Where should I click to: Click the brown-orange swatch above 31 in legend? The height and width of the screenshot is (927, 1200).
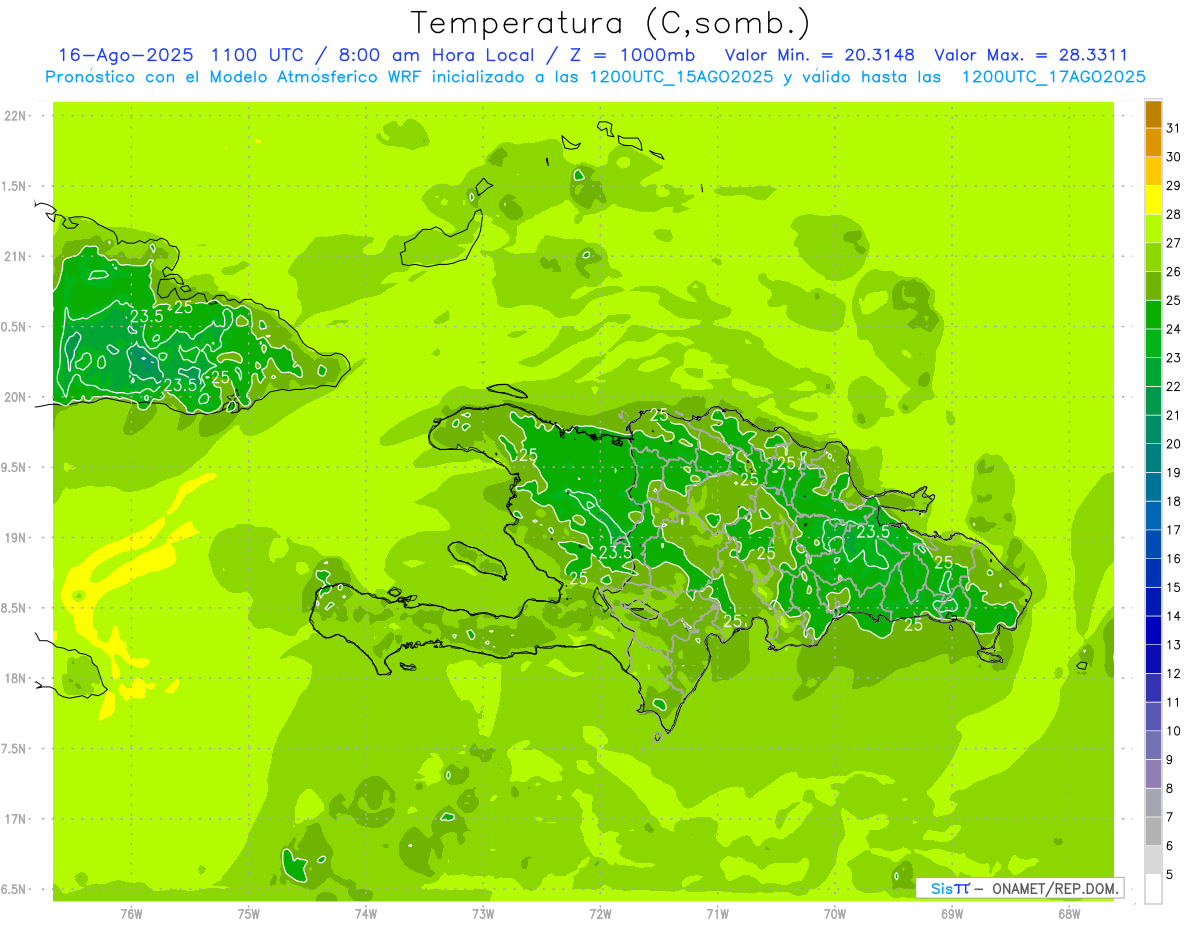(x=1153, y=115)
